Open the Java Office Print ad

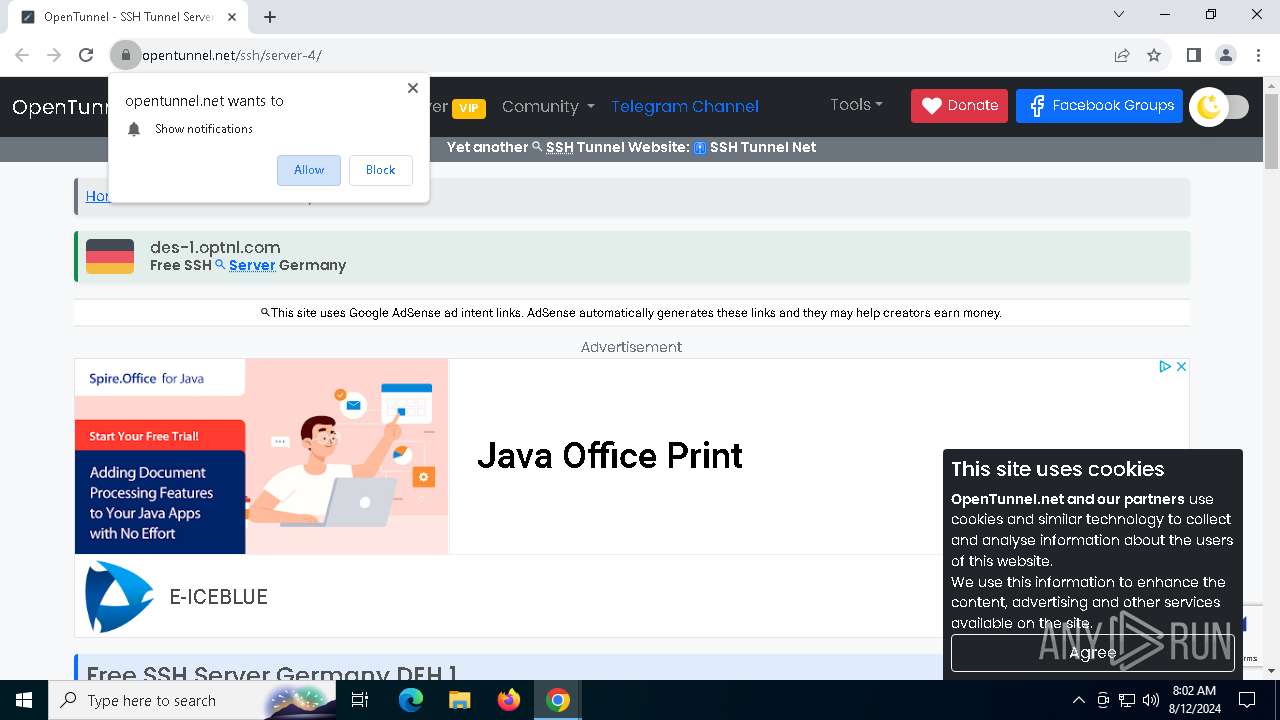pos(610,456)
